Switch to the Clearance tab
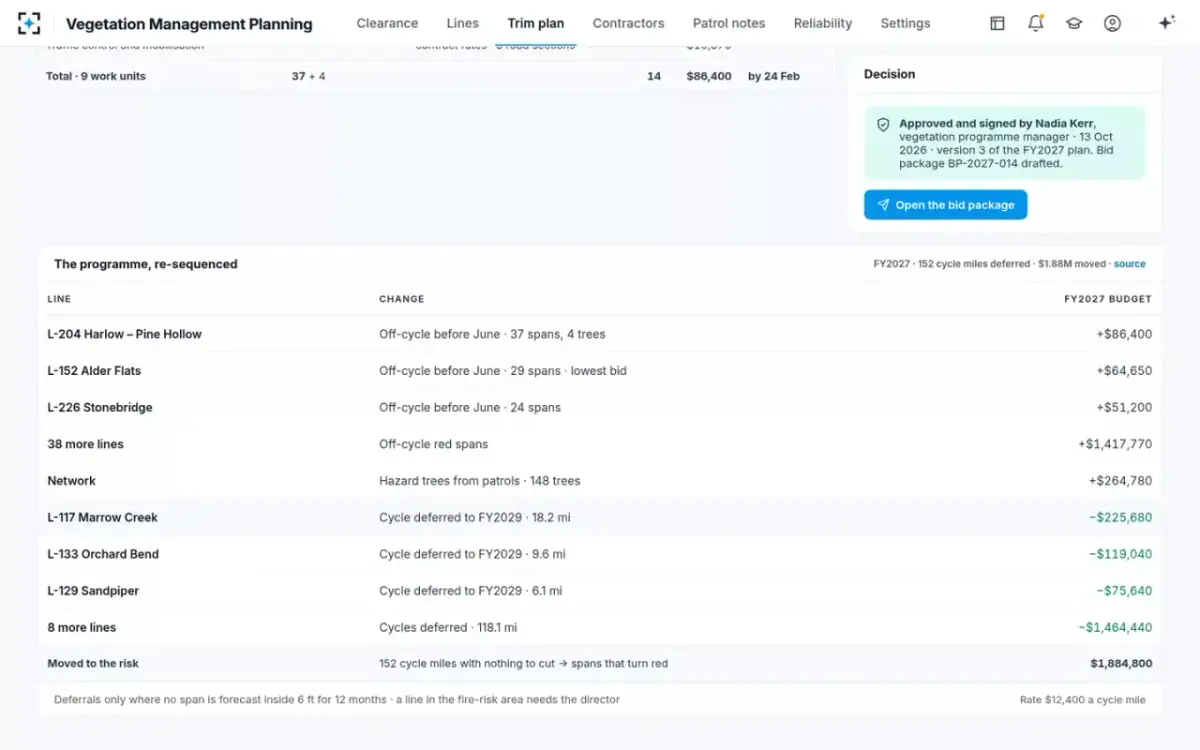The image size is (1200, 750). pos(387,23)
